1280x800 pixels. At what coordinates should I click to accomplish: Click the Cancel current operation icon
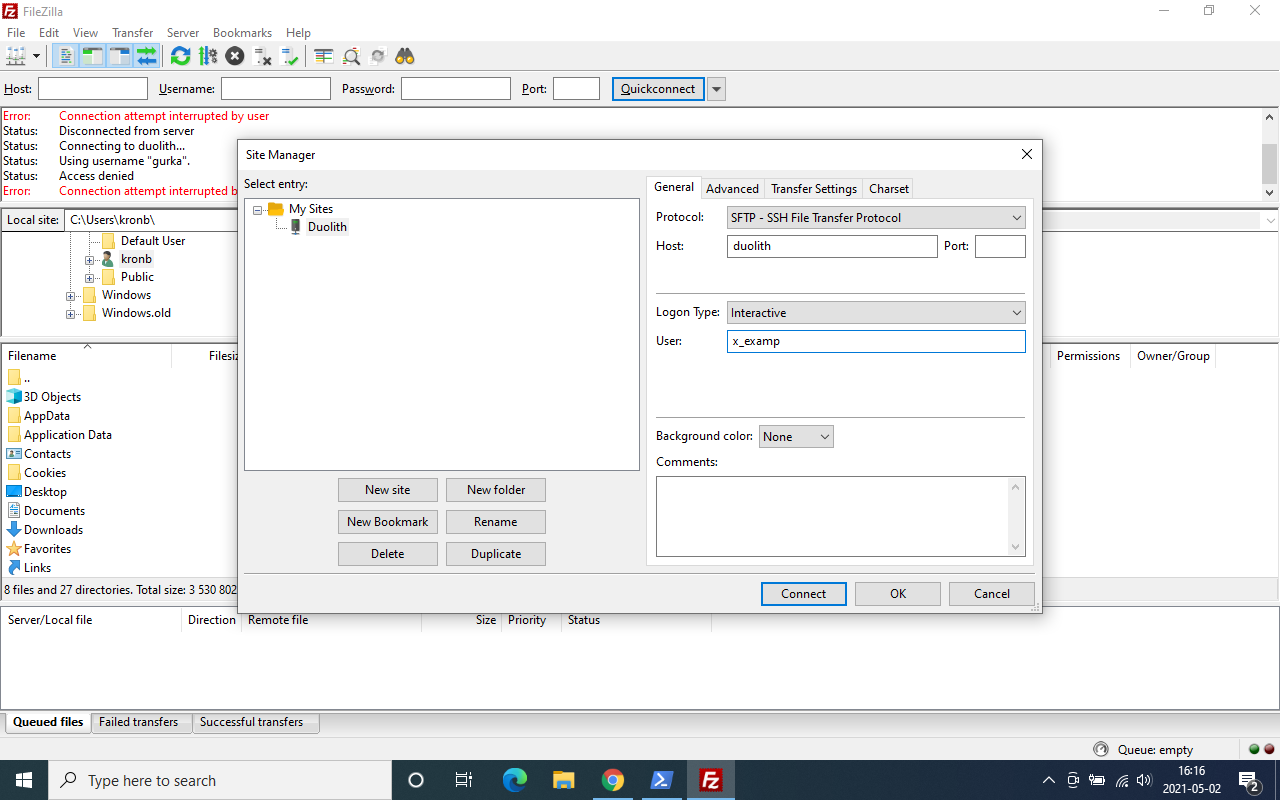(x=235, y=56)
